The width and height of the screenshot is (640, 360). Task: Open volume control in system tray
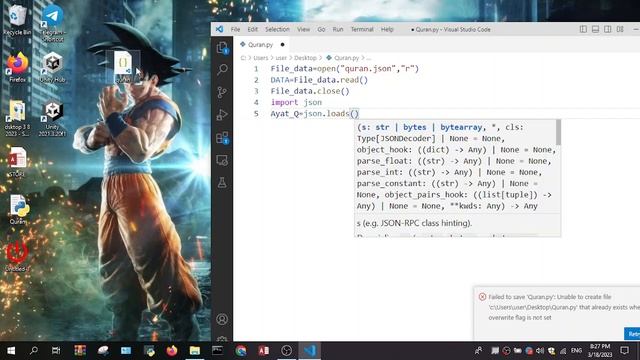(540, 351)
